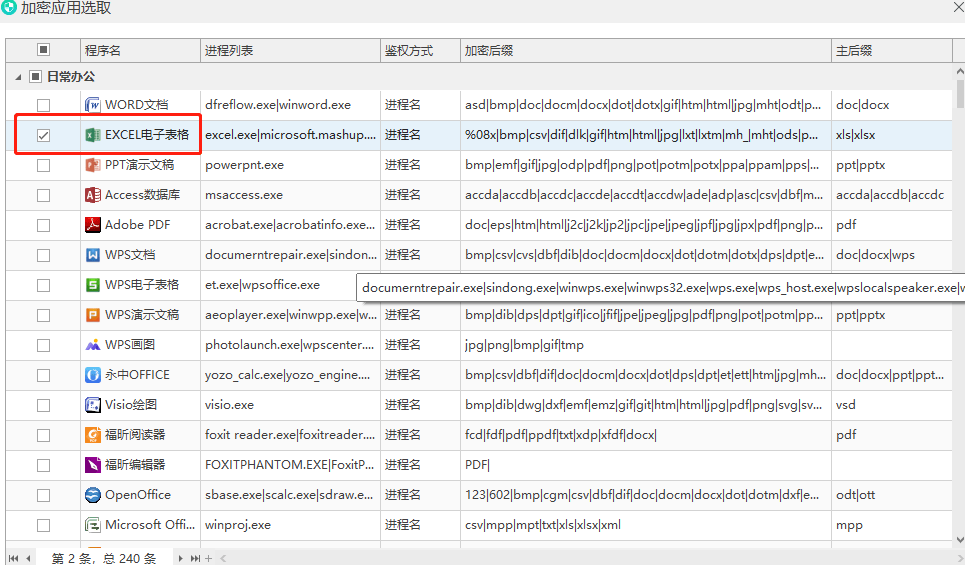This screenshot has height=565, width=965.
Task: Click the 福昕编辑器 program icon
Action: (92, 465)
